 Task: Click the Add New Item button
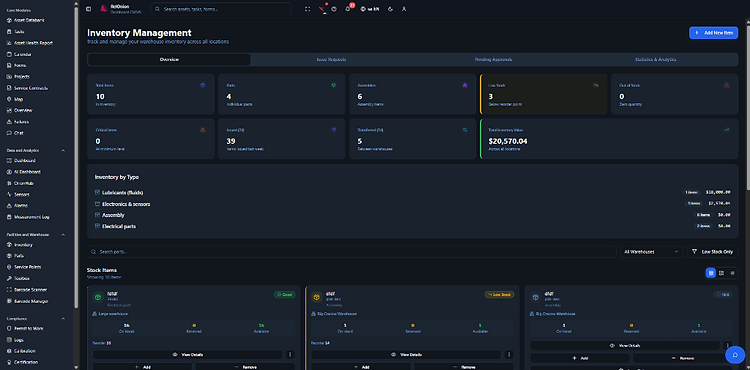pyautogui.click(x=713, y=33)
